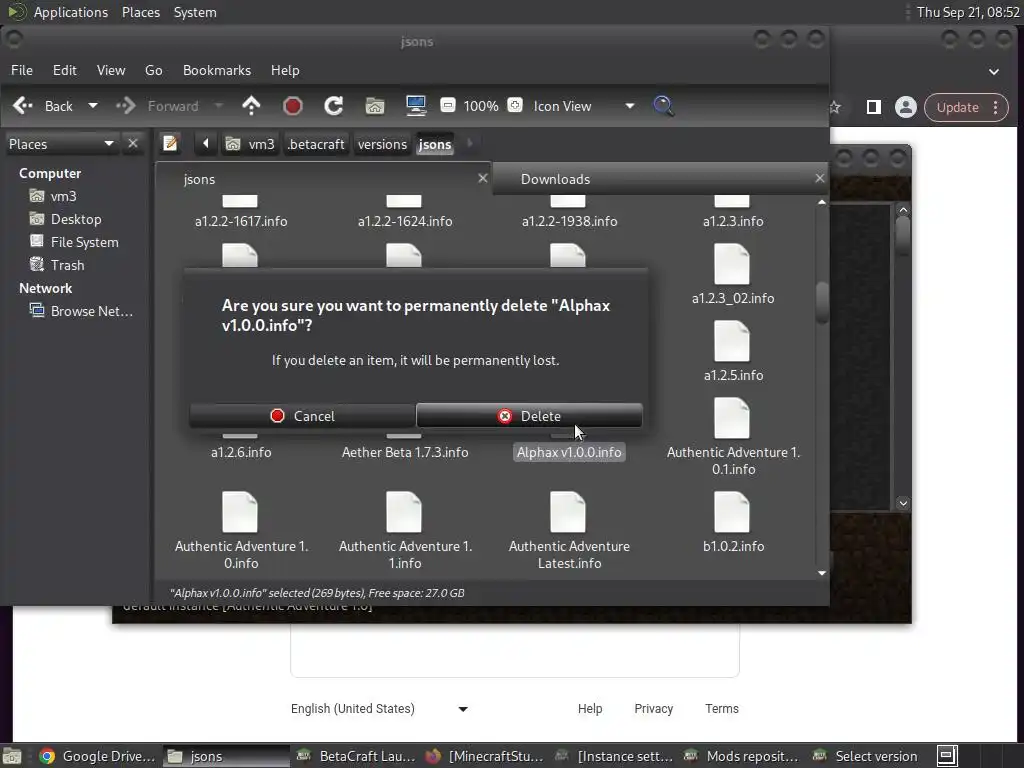Open the Forward history dropdown arrow

click(219, 106)
